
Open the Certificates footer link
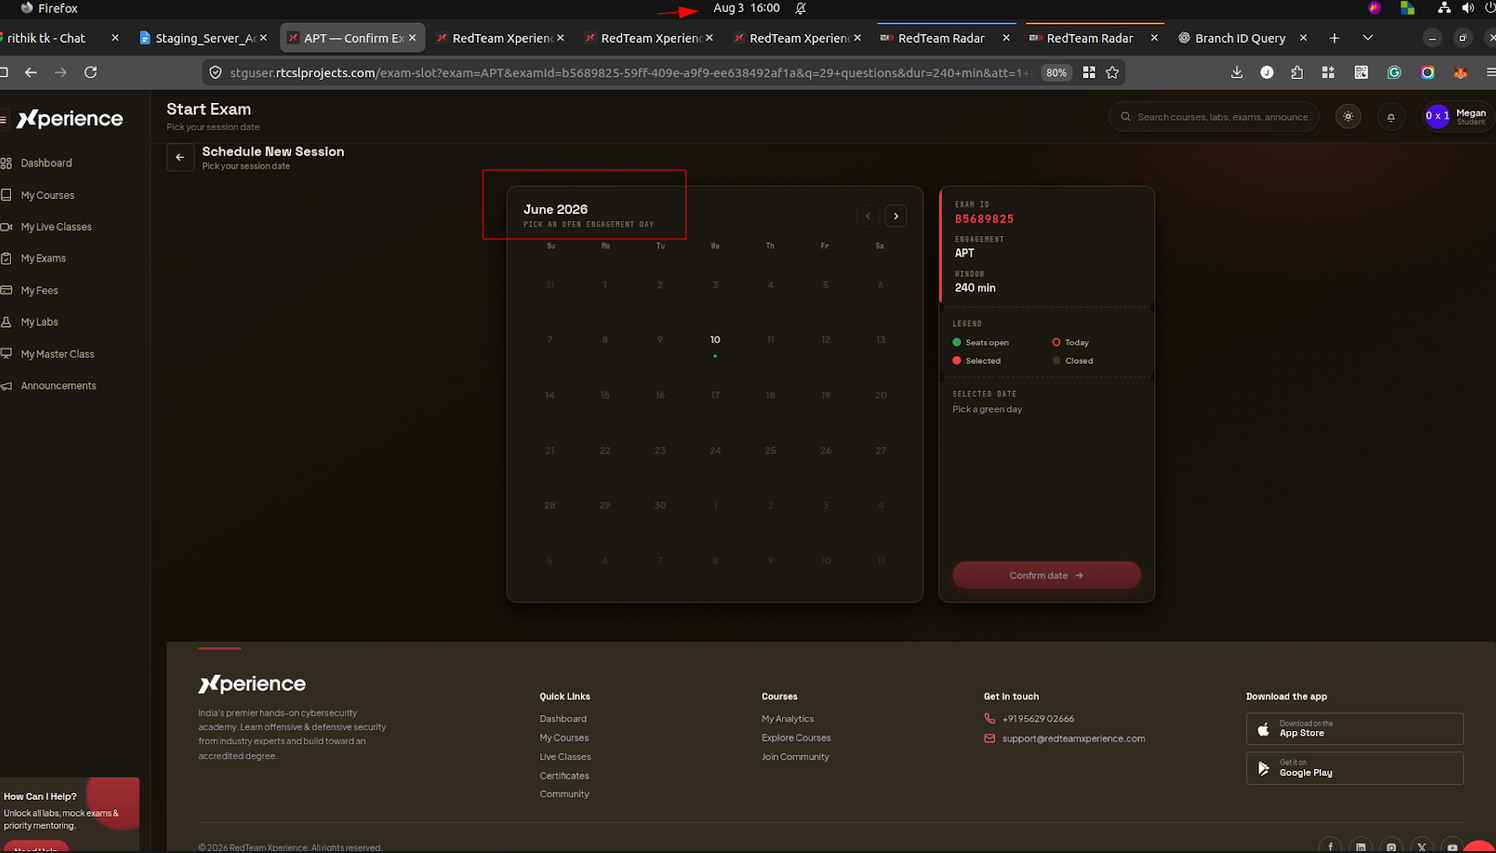tap(564, 776)
